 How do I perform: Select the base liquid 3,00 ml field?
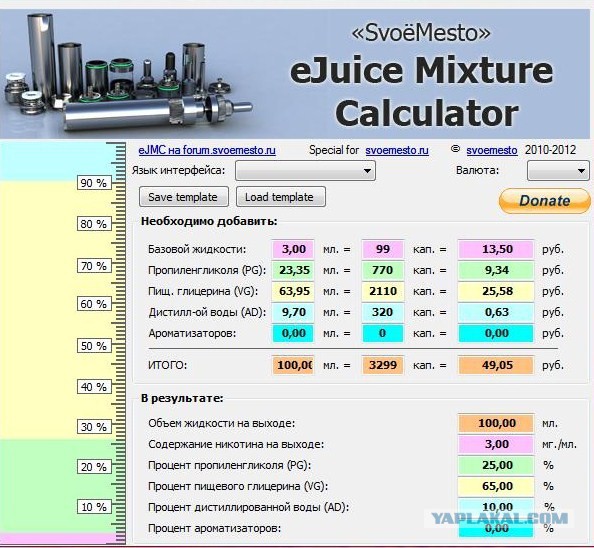pyautogui.click(x=293, y=249)
